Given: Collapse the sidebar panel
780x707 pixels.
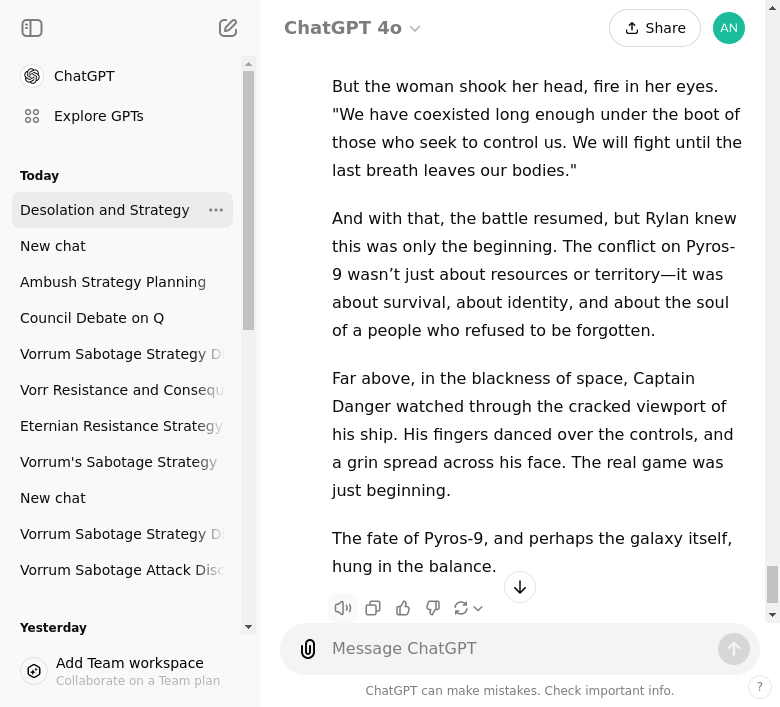Looking at the screenshot, I should (x=32, y=28).
